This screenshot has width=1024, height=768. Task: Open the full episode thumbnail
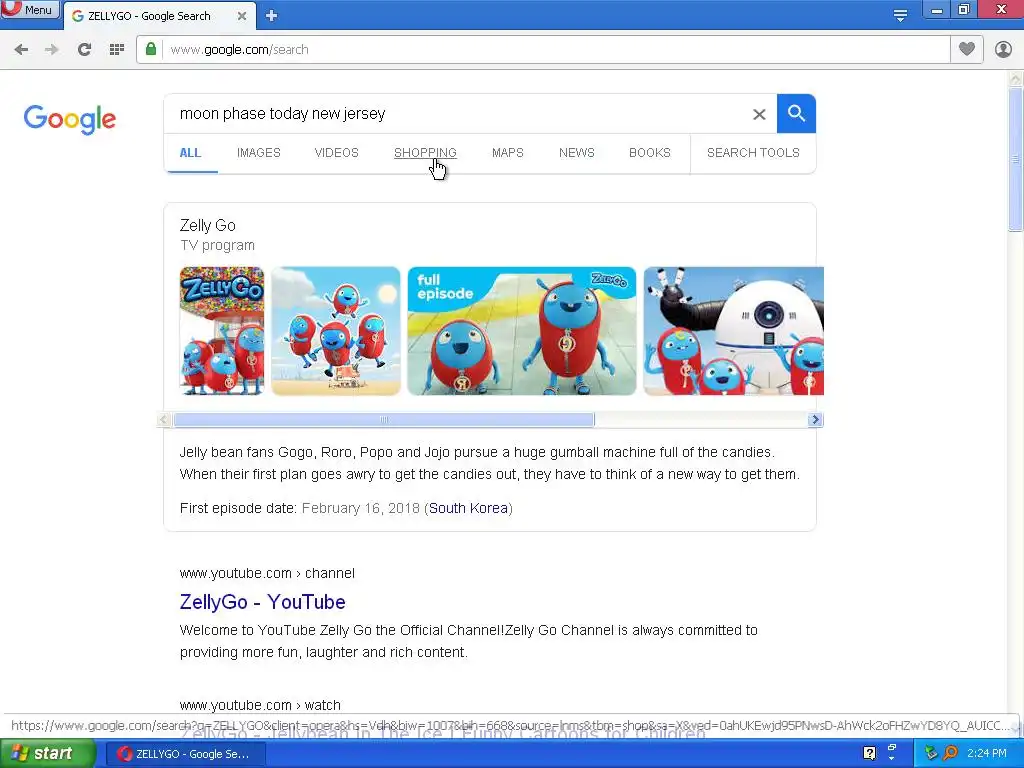point(522,330)
